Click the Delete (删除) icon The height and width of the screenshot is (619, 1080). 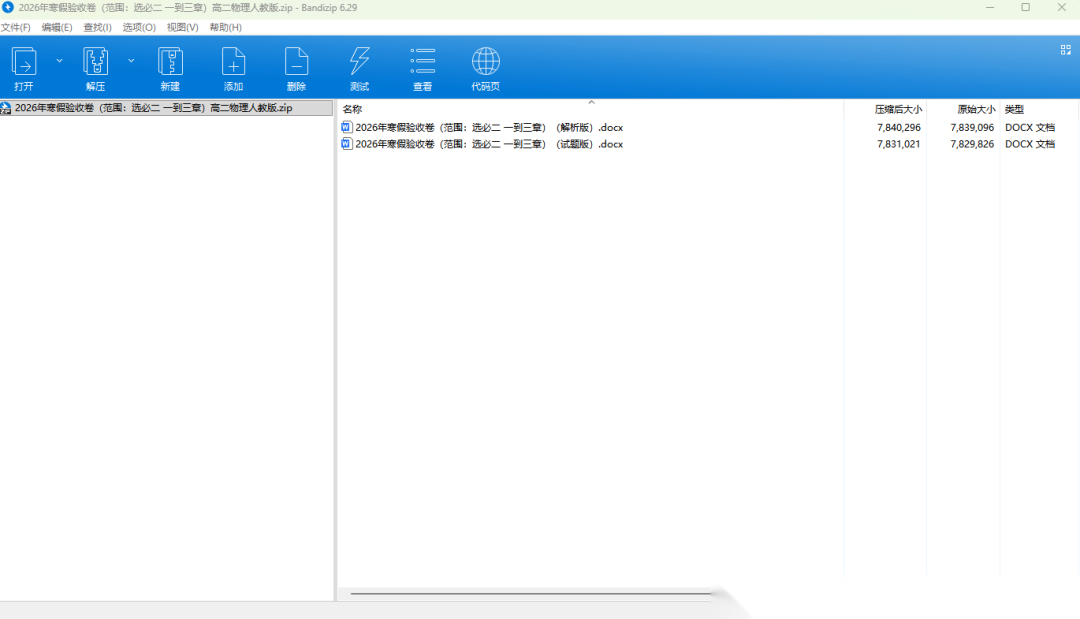pos(296,62)
